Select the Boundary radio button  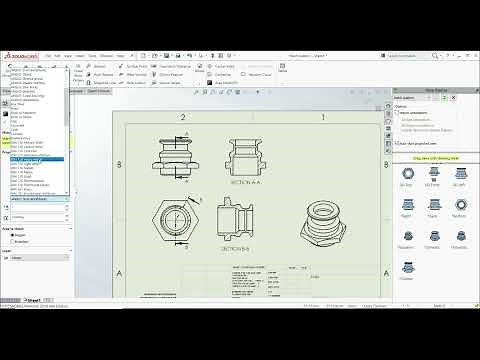(x=13, y=242)
